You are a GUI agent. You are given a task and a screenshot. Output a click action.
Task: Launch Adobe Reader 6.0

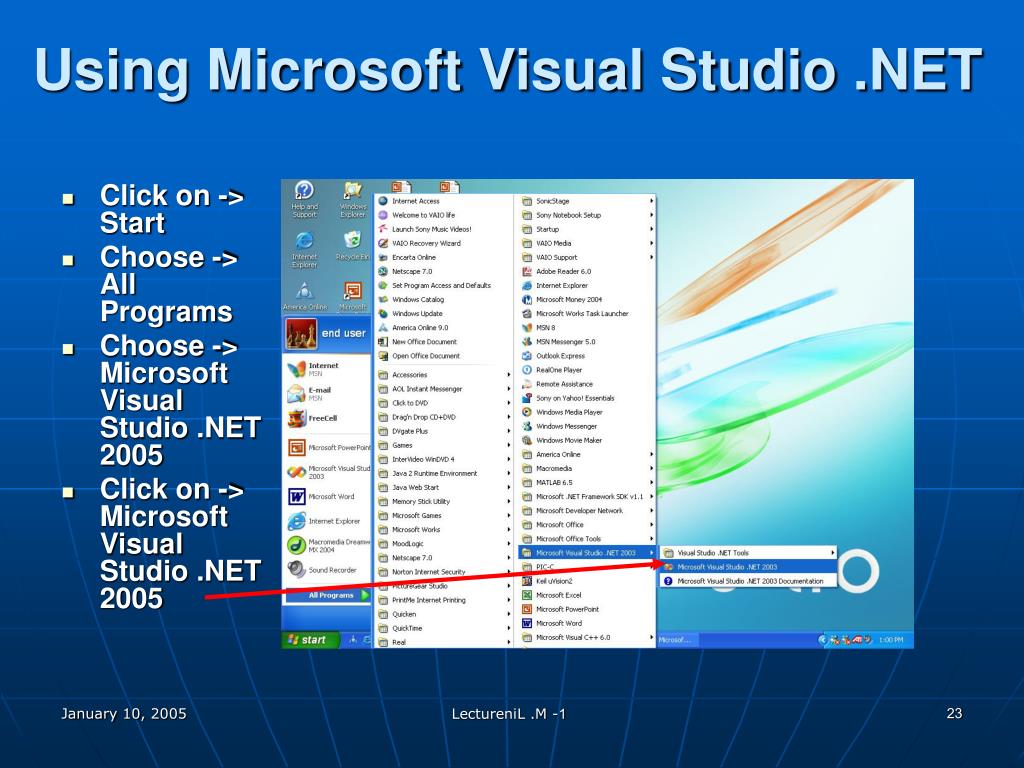pyautogui.click(x=587, y=271)
